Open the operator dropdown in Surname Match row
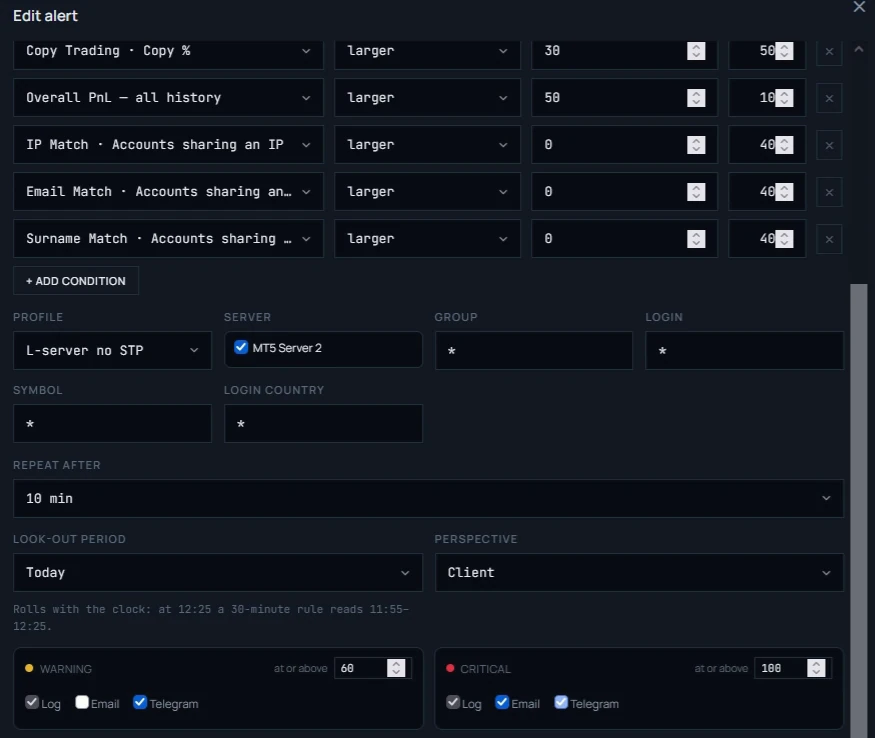Viewport: 875px width, 738px height. point(427,238)
